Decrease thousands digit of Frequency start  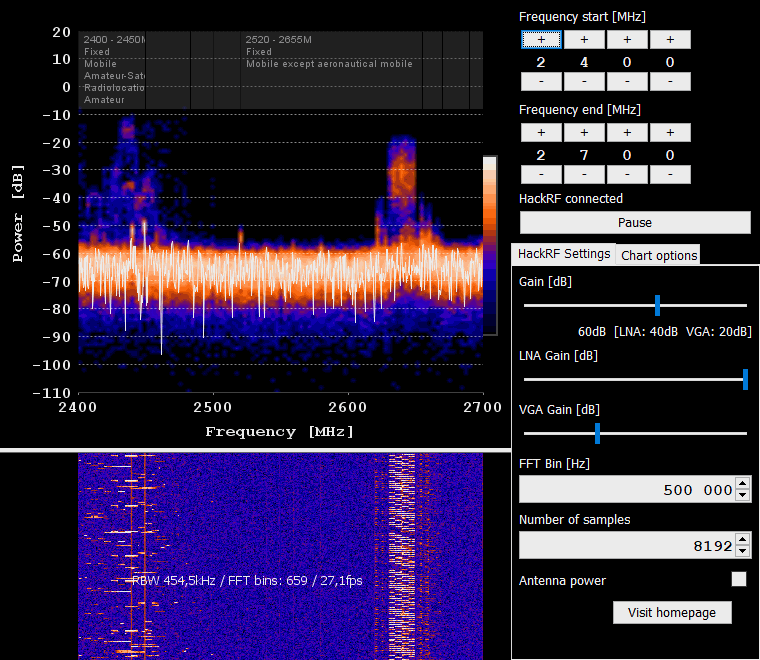541,81
